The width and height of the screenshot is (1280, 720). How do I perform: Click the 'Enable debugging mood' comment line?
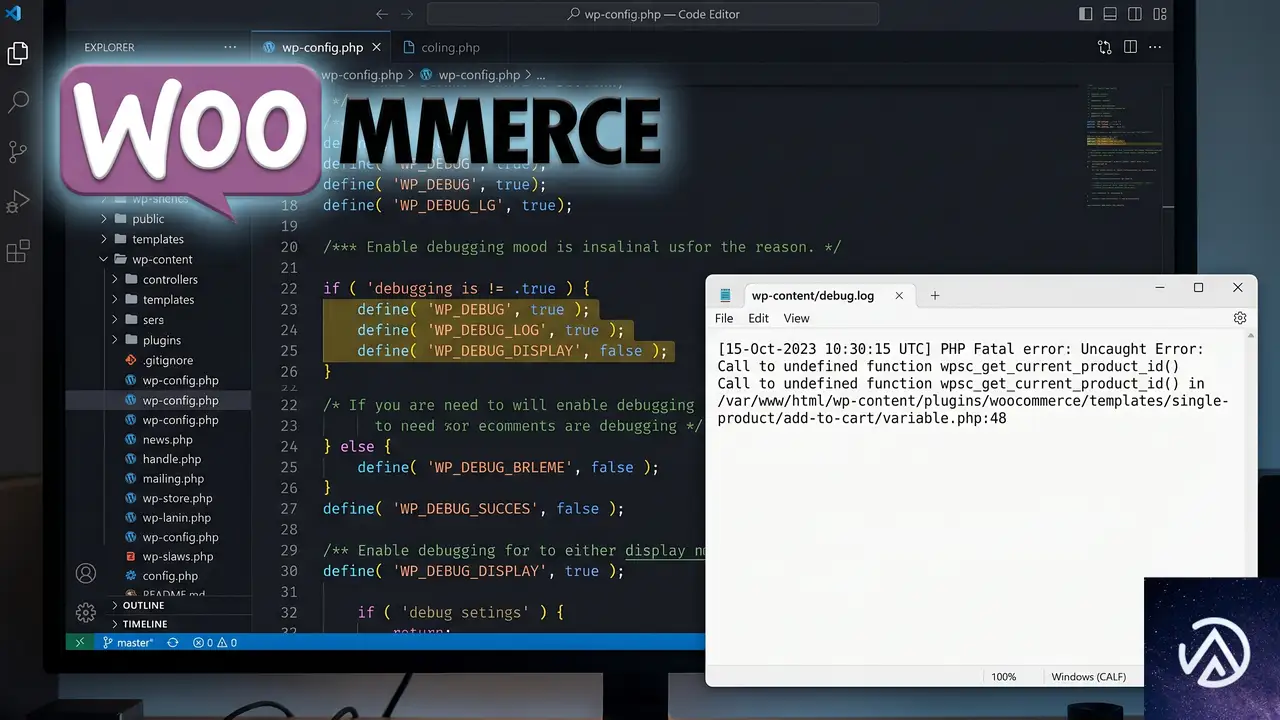pyautogui.click(x=582, y=247)
